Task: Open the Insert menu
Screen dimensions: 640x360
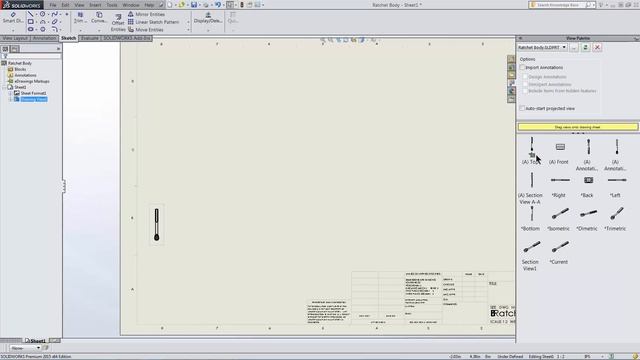Action: pos(95,5)
